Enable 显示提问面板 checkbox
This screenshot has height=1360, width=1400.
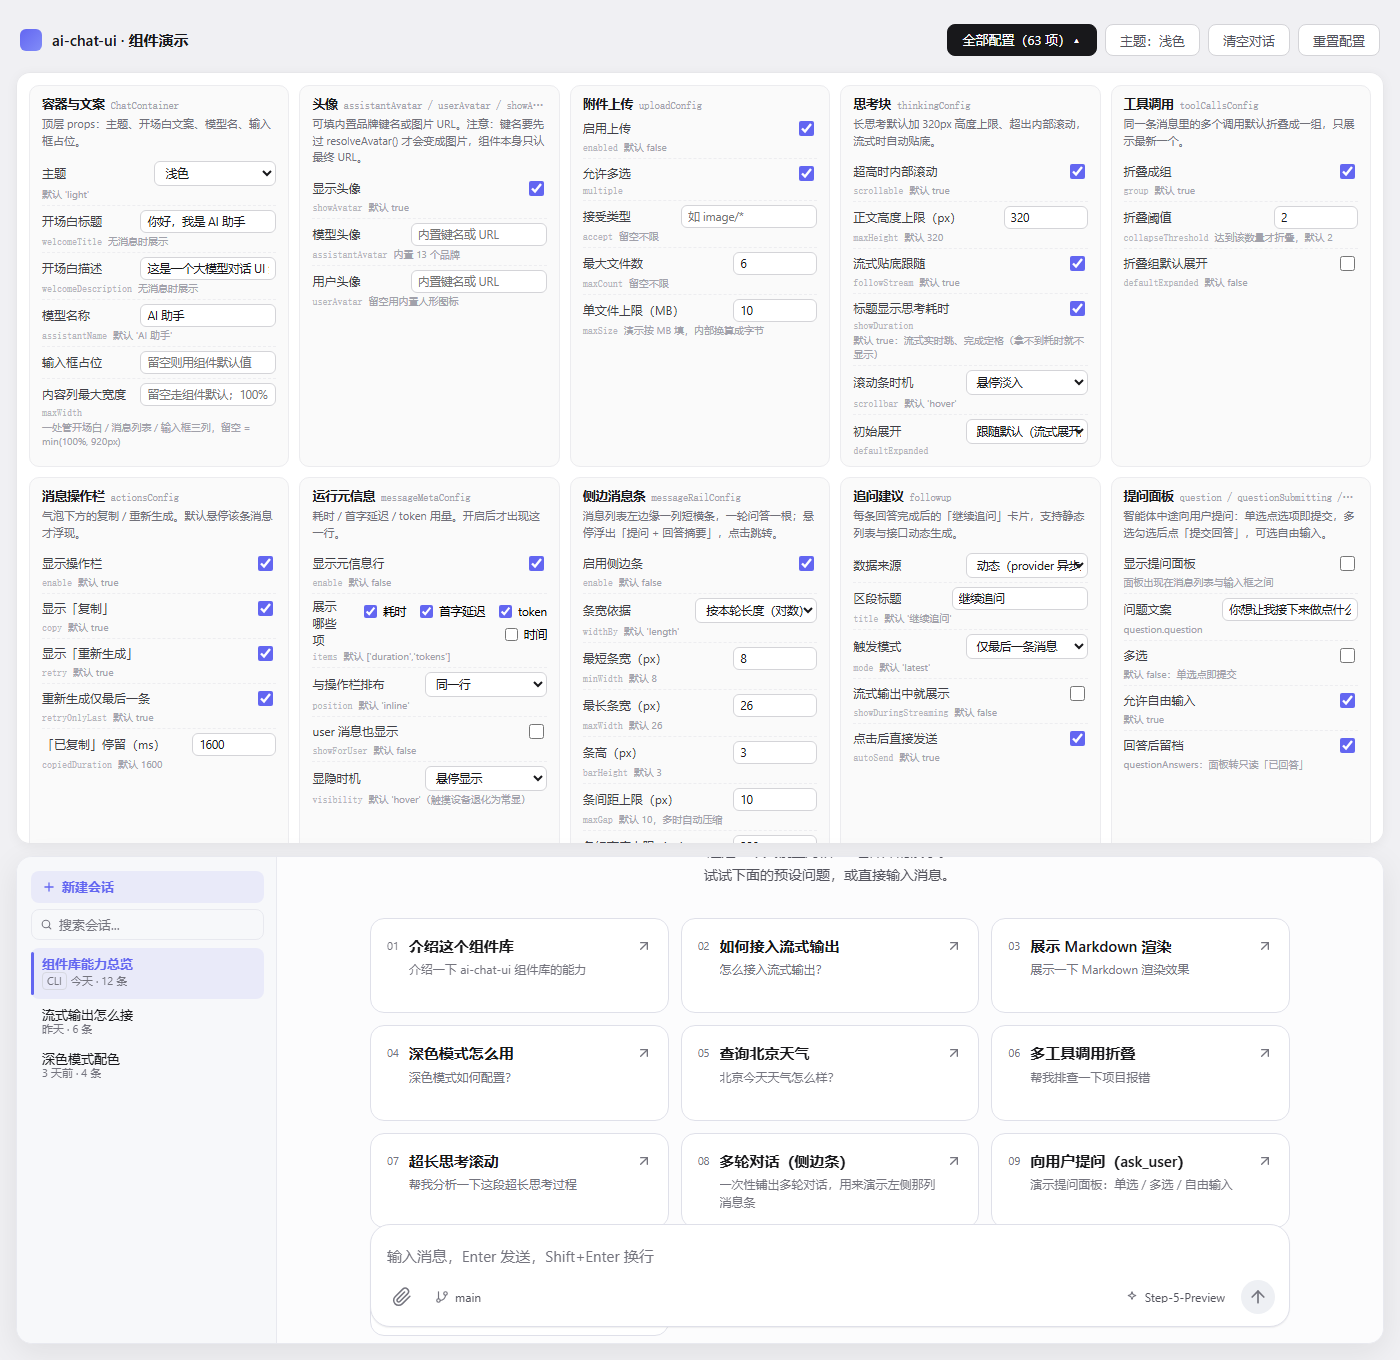coord(1348,563)
